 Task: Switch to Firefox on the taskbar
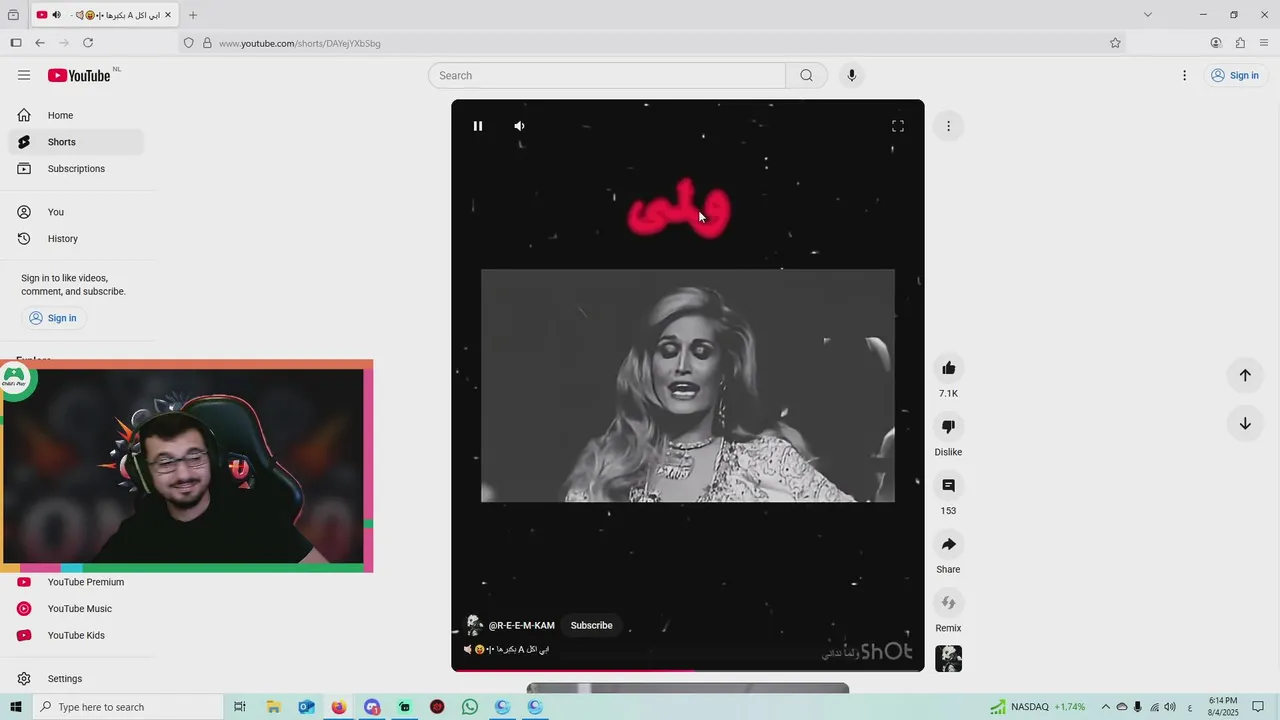coord(339,707)
